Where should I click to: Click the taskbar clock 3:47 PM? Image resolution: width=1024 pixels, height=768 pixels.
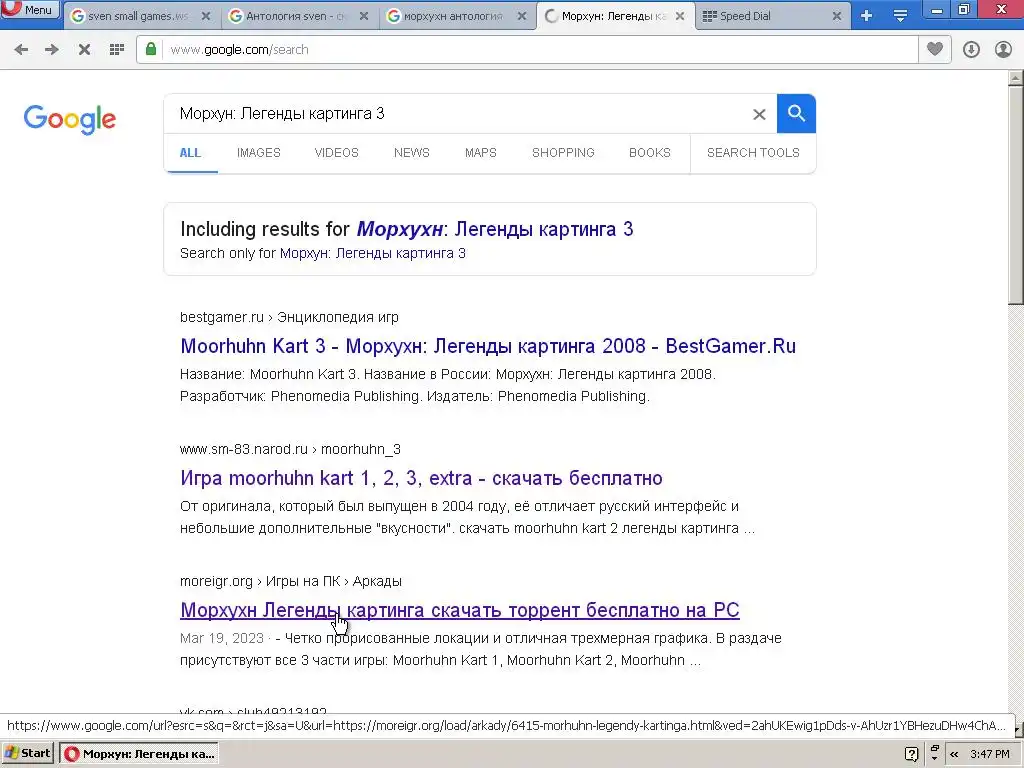[990, 754]
